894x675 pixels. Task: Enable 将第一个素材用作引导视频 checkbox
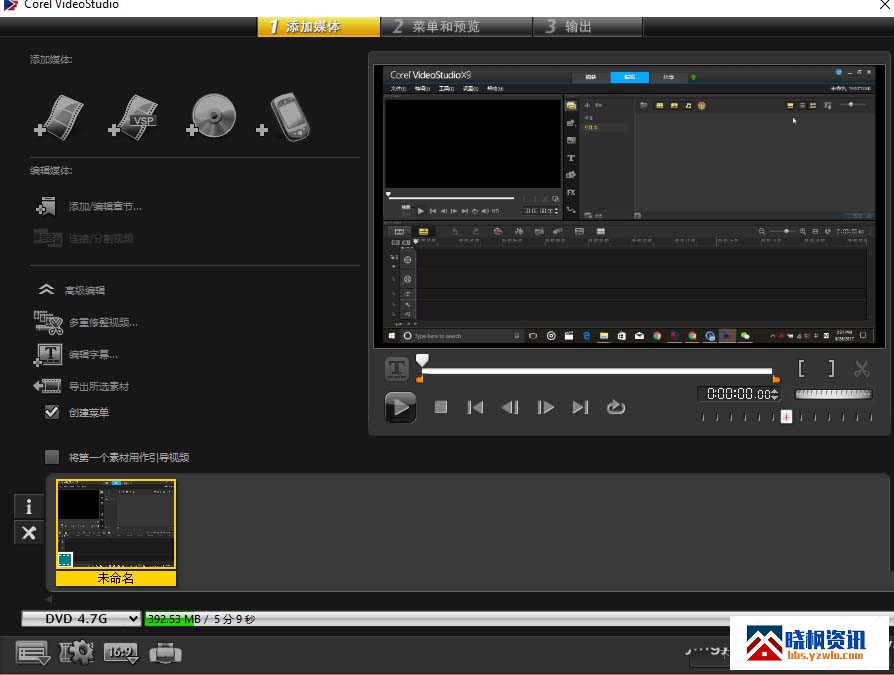coord(52,457)
